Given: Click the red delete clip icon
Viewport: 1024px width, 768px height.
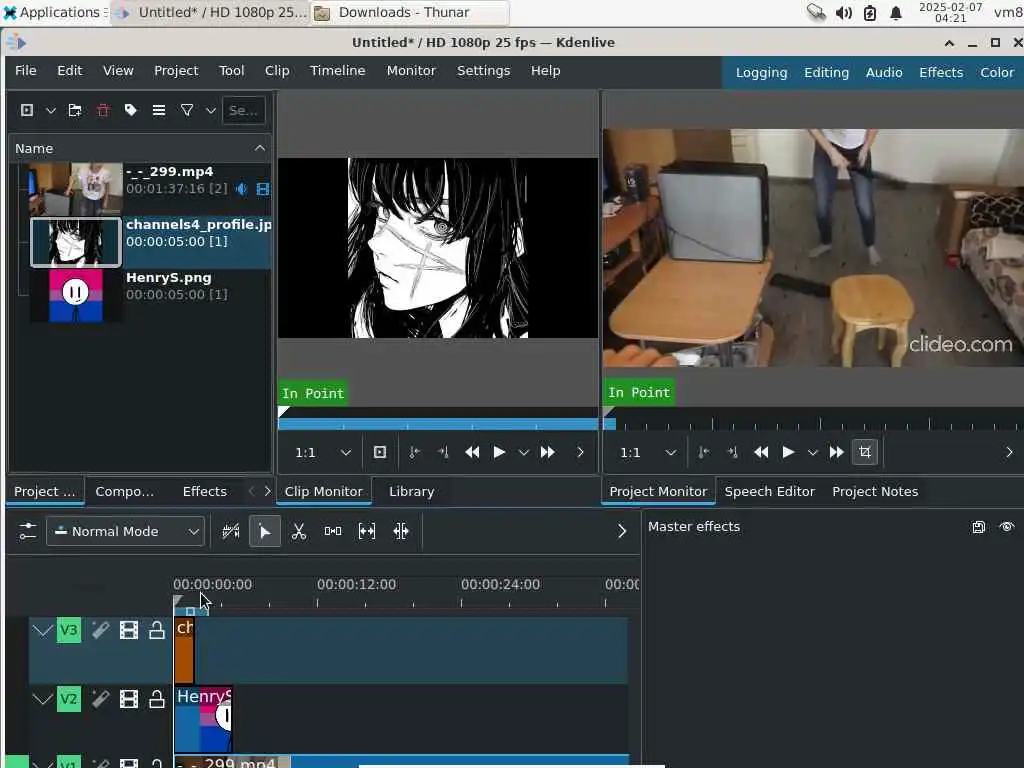Looking at the screenshot, I should pyautogui.click(x=103, y=110).
